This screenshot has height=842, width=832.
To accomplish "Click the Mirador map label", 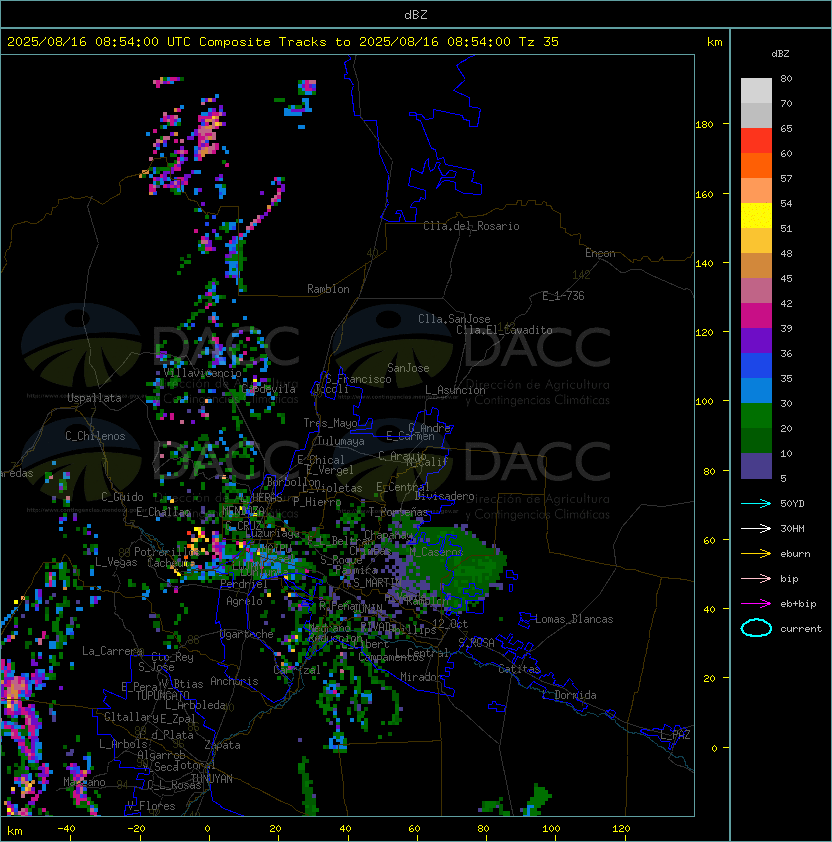I will tap(421, 677).
